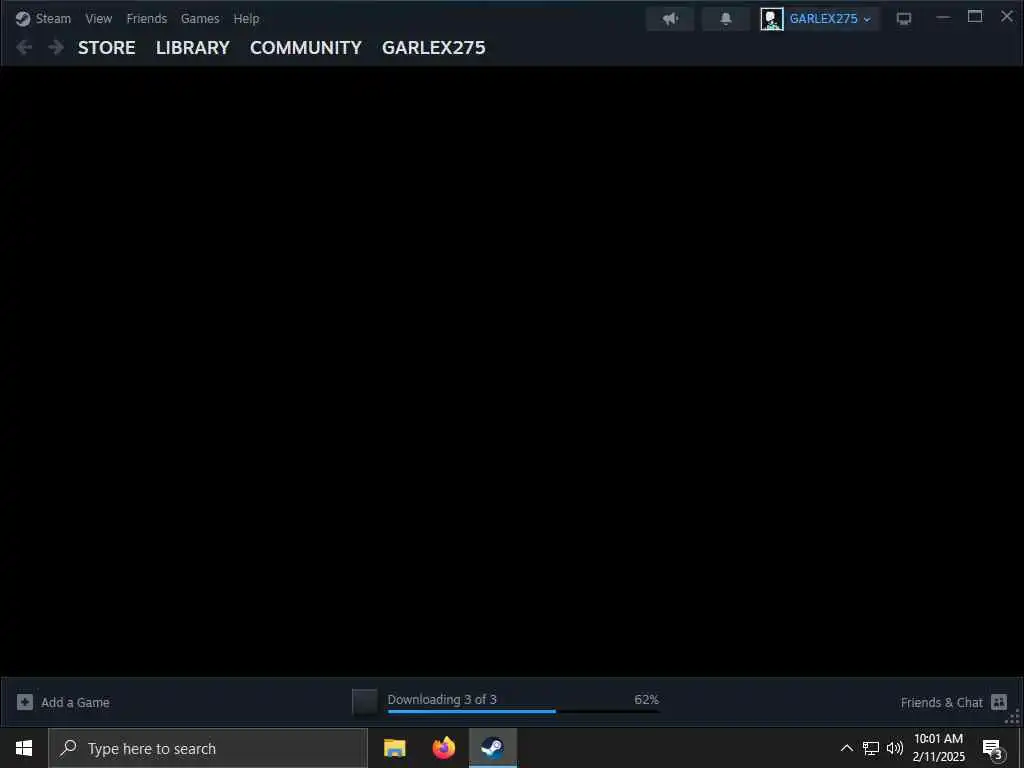
Task: Go back with the left arrow
Action: (24, 47)
